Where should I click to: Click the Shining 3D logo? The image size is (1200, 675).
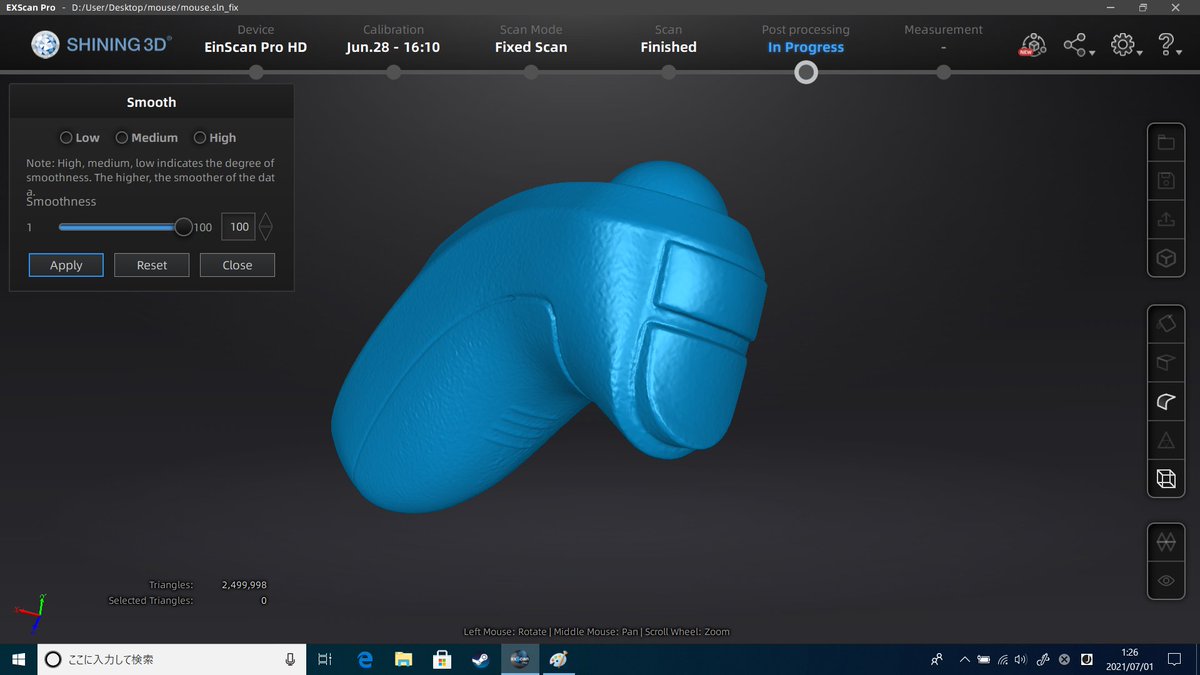tap(102, 44)
